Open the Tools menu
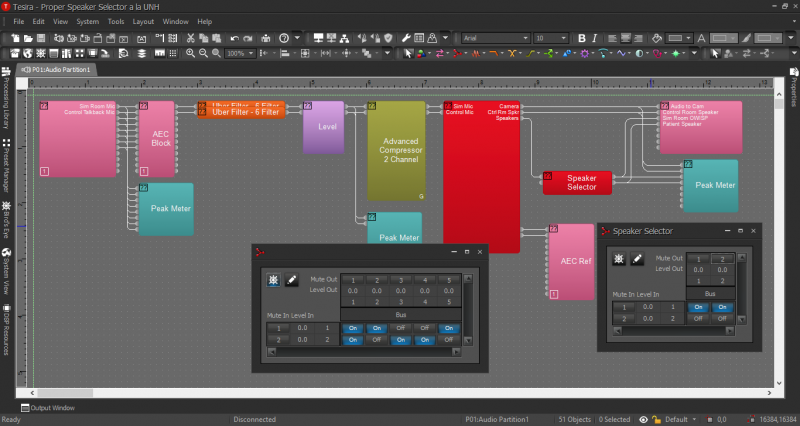The image size is (800, 426). point(116,21)
